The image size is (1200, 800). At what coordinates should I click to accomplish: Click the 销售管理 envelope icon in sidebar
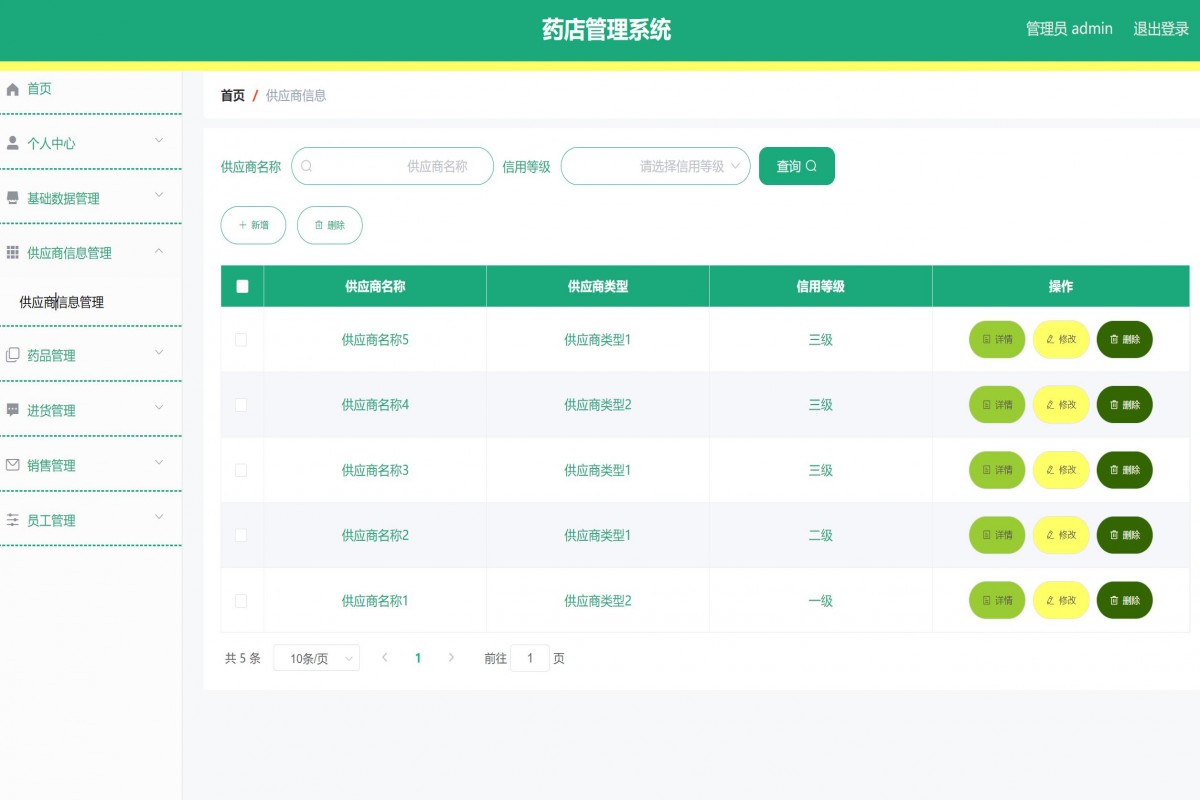tap(12, 464)
